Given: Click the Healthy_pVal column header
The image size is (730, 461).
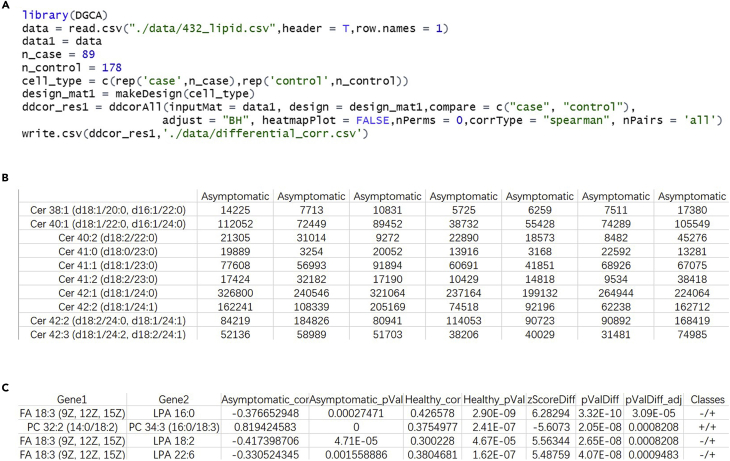Looking at the screenshot, I should [x=494, y=400].
